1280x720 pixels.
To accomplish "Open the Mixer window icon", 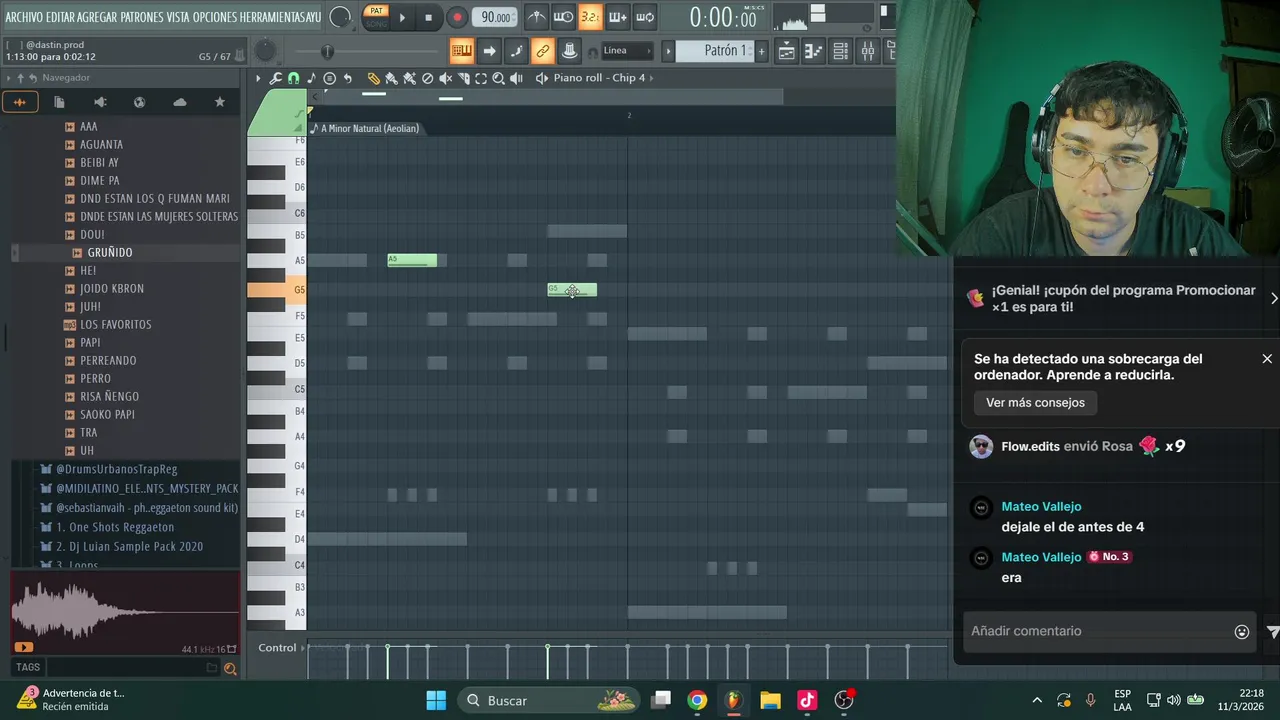I will point(867,51).
